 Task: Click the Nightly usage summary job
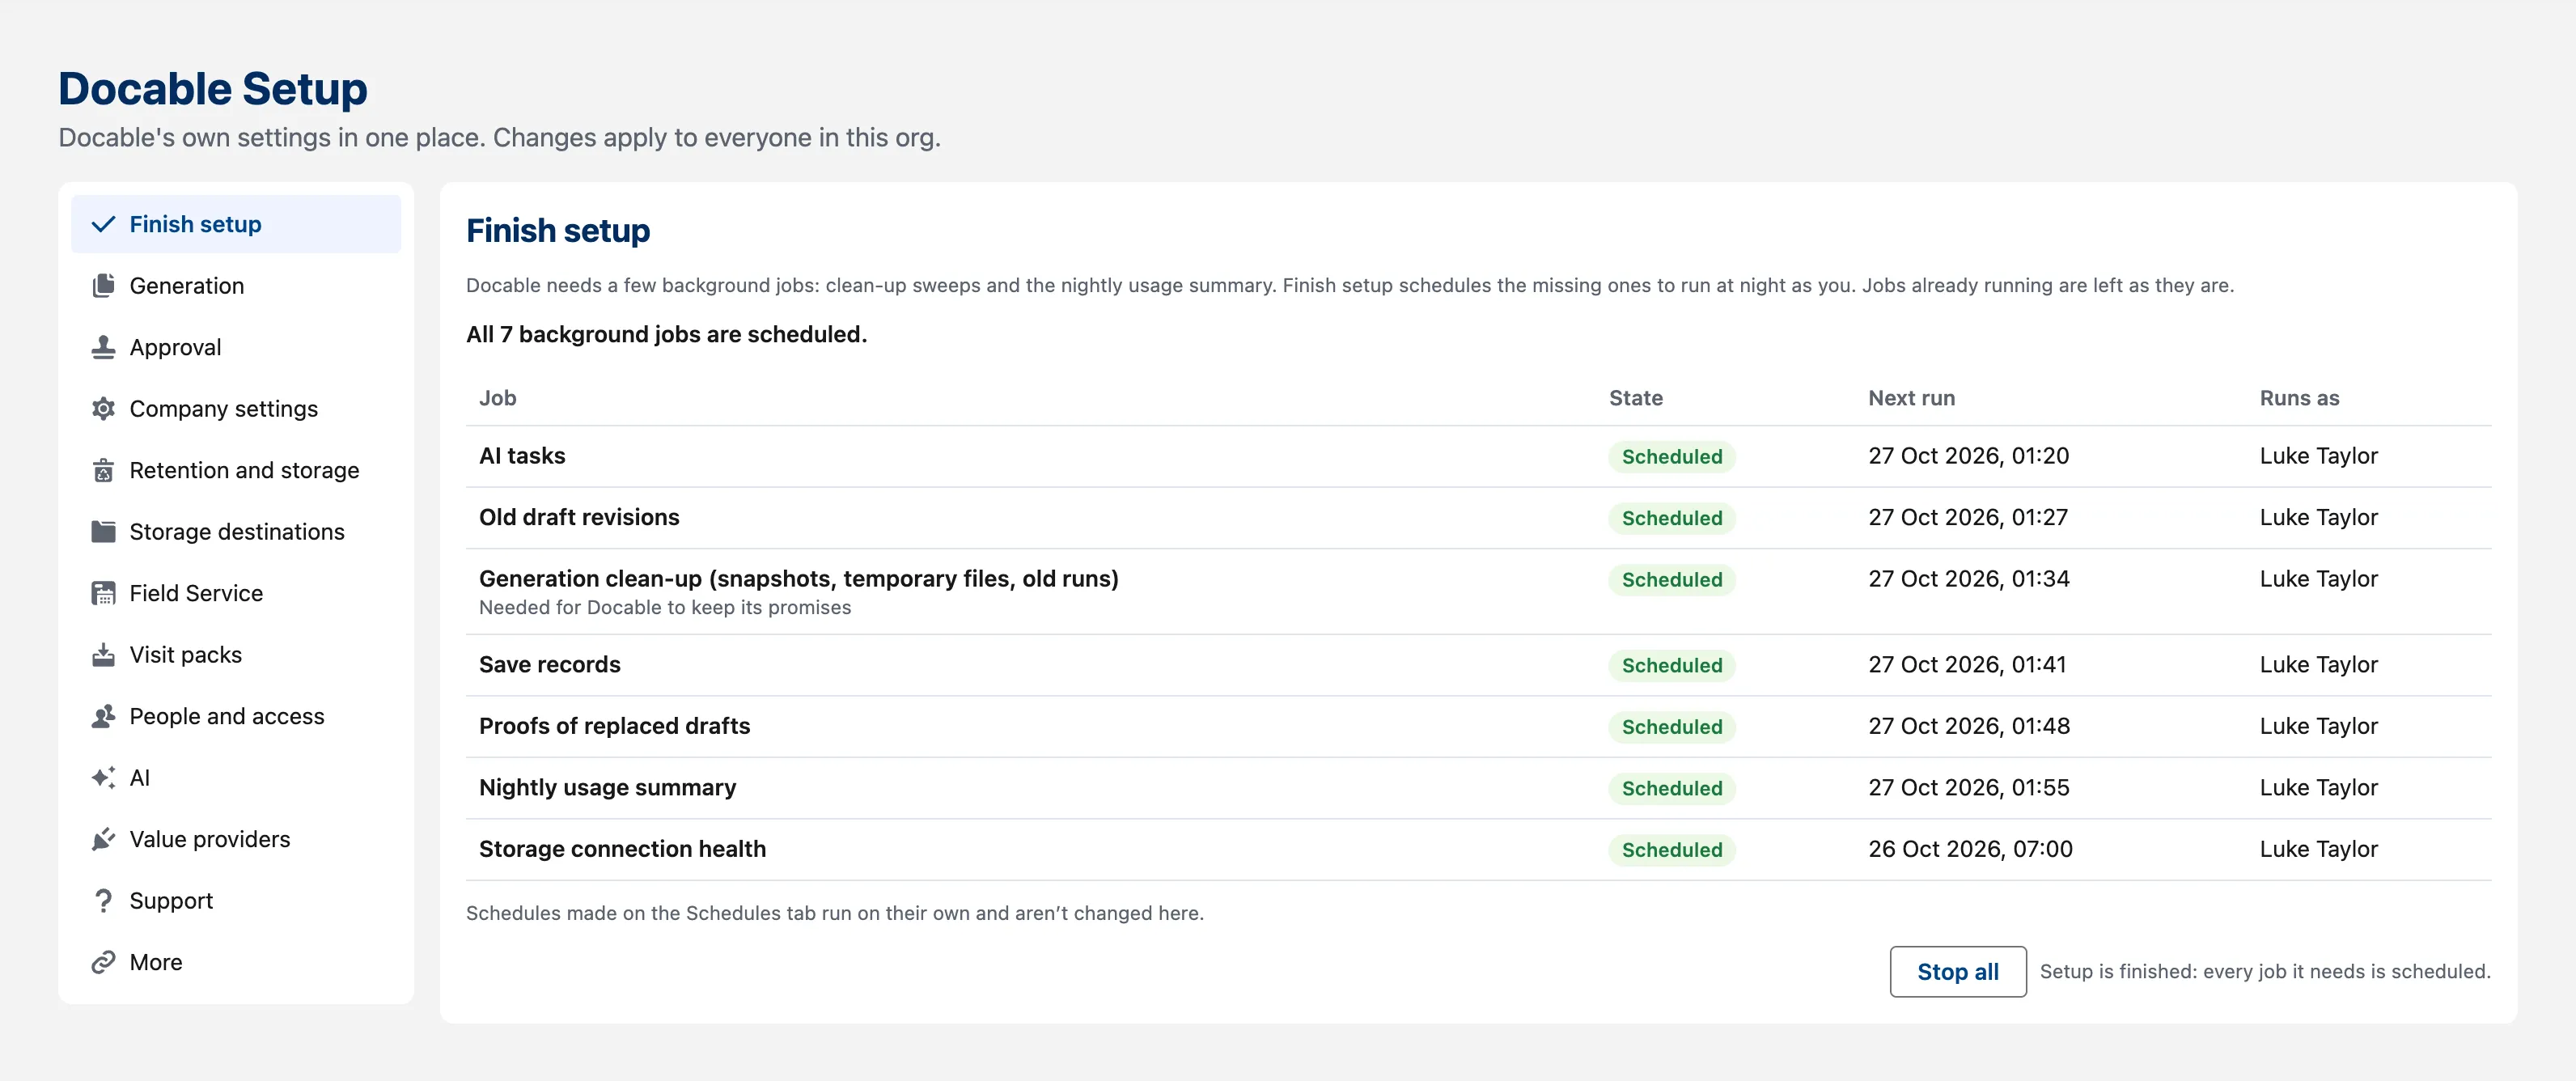click(x=607, y=788)
